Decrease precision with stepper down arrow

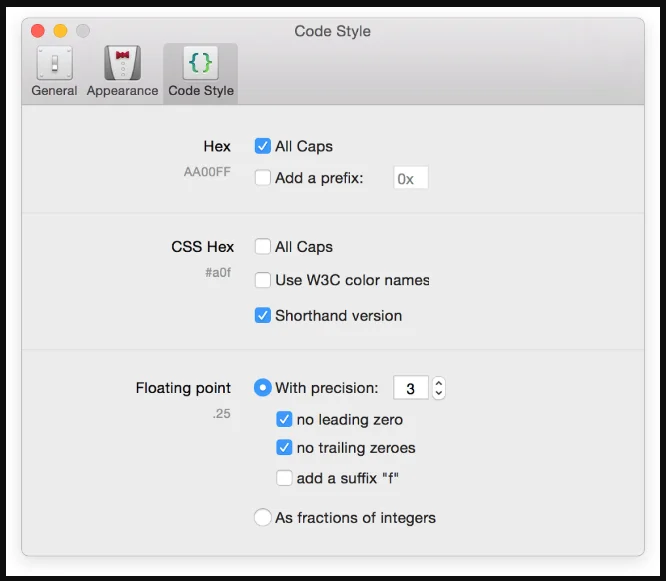click(x=439, y=393)
